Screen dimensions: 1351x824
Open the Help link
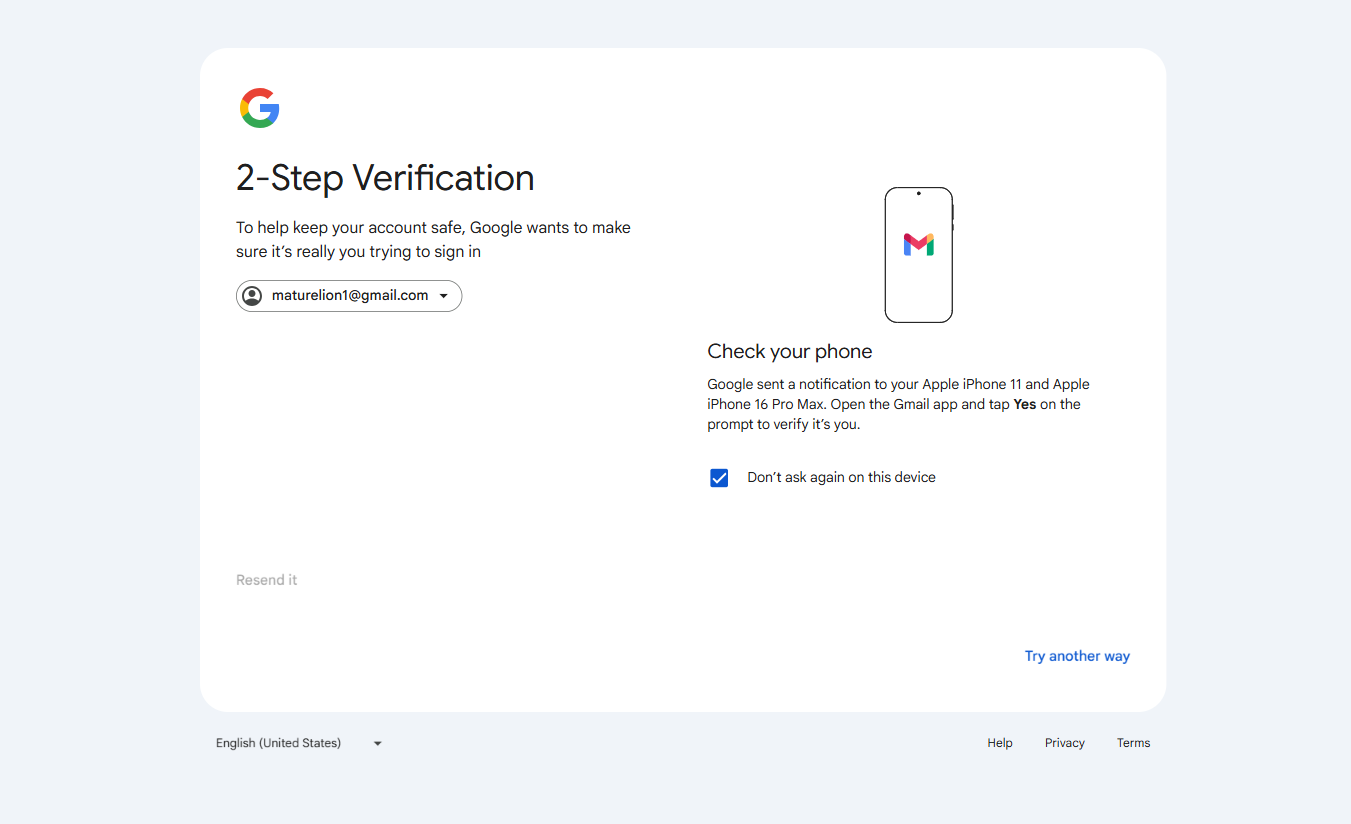(x=1000, y=743)
